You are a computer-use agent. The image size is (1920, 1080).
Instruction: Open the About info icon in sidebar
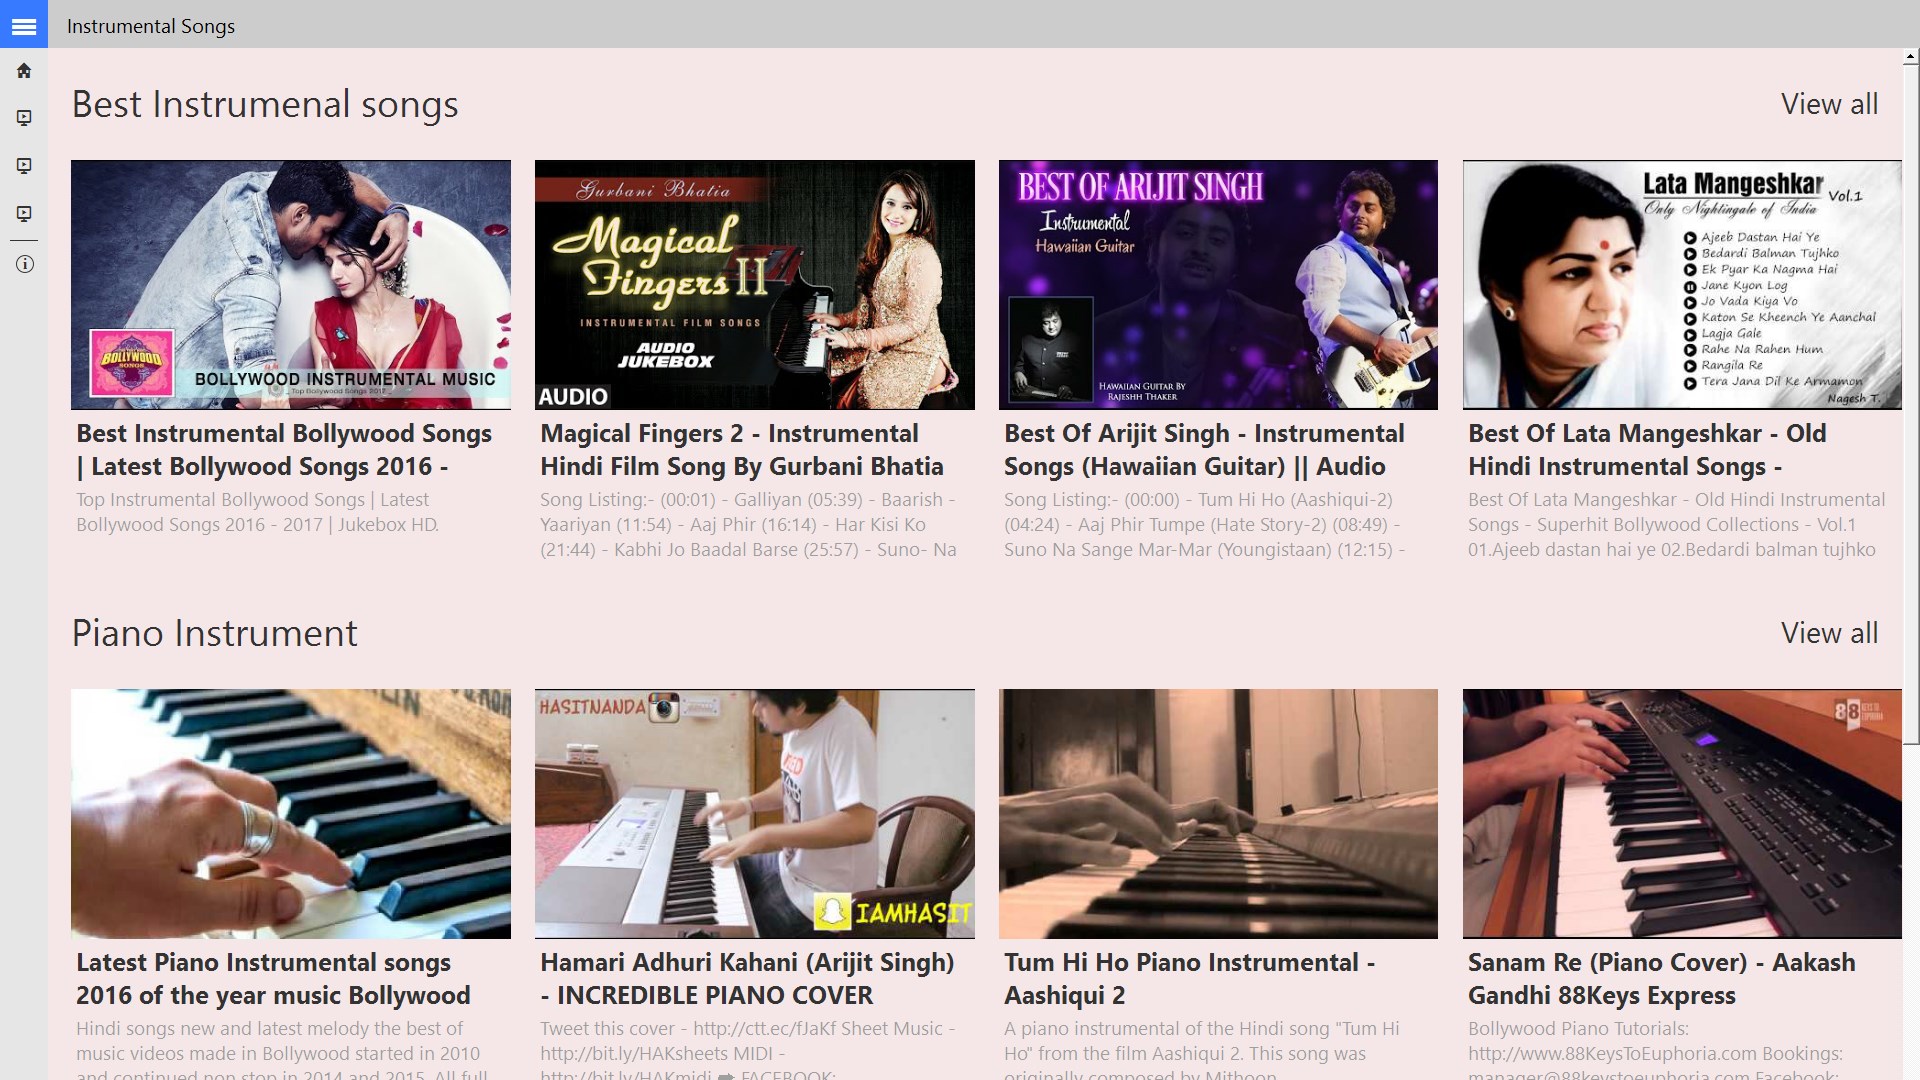tap(24, 264)
